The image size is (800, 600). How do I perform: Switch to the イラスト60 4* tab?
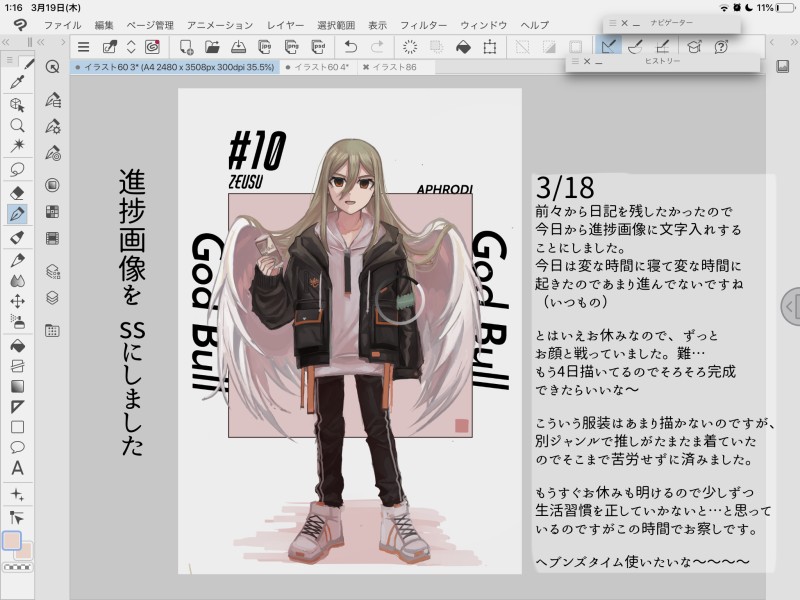[x=319, y=67]
